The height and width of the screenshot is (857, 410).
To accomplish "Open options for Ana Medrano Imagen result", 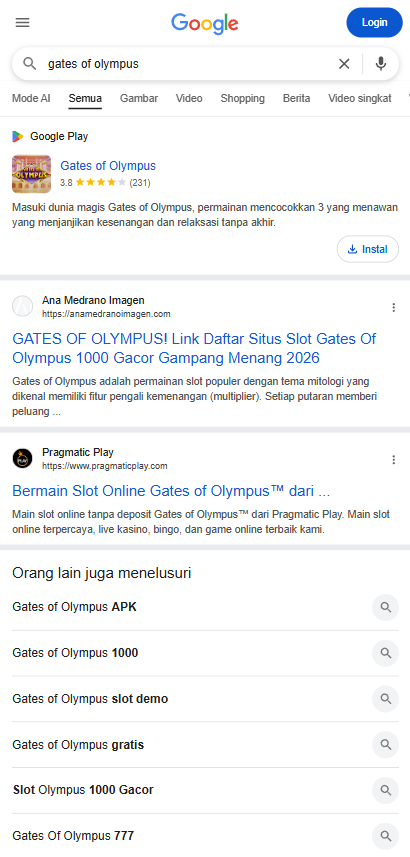I will tap(394, 308).
